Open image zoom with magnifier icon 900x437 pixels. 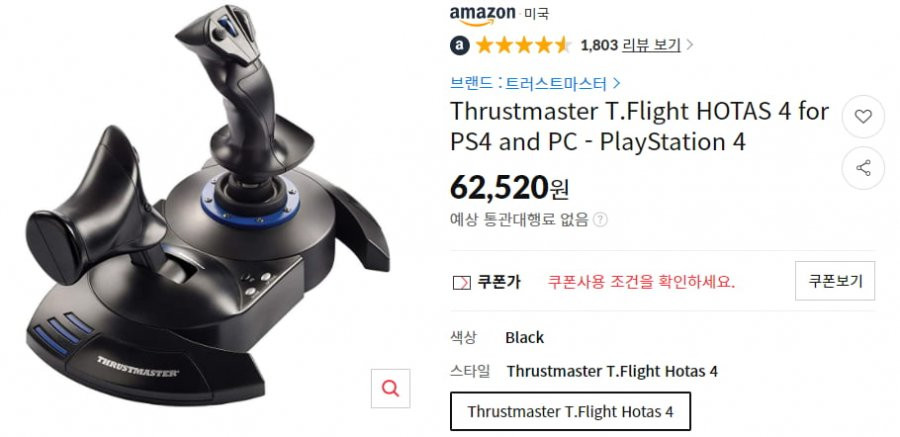(x=390, y=389)
